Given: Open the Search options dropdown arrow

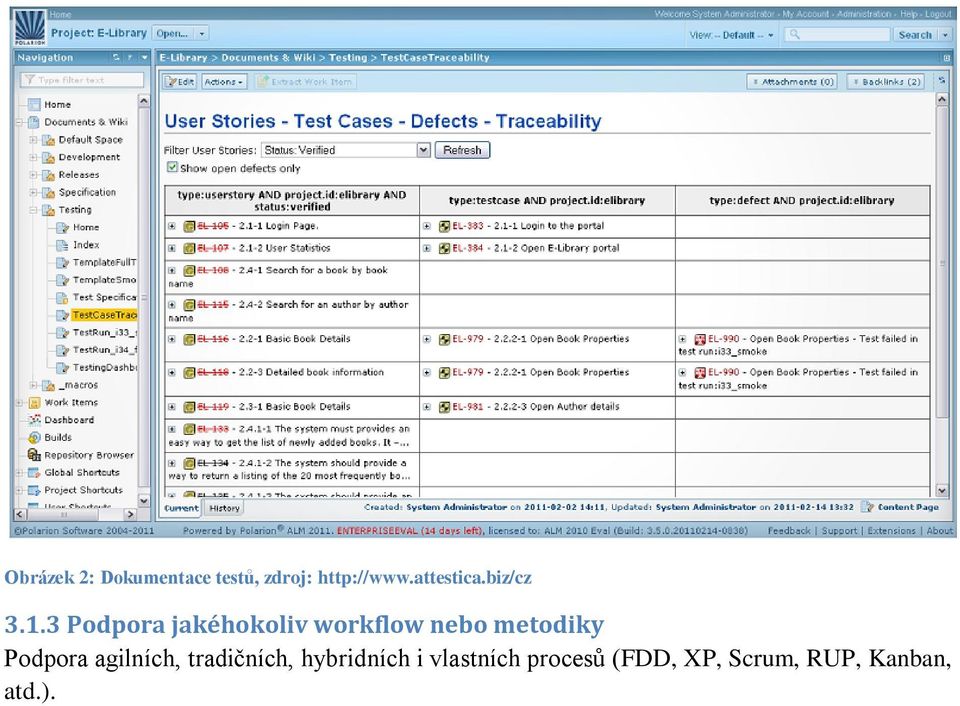Looking at the screenshot, I should pos(945,35).
